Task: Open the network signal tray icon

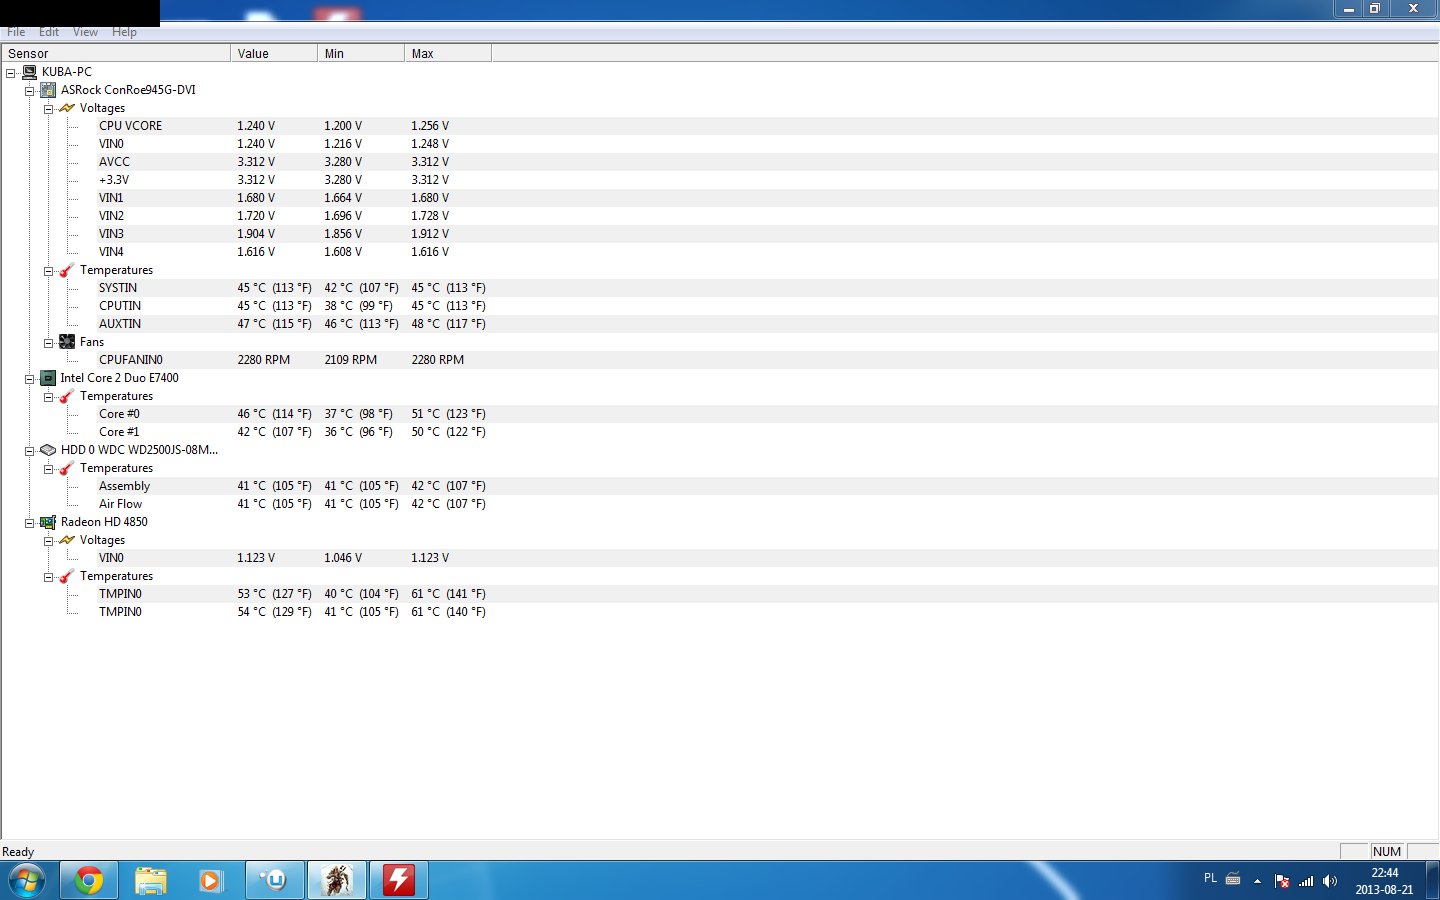Action: point(1306,881)
